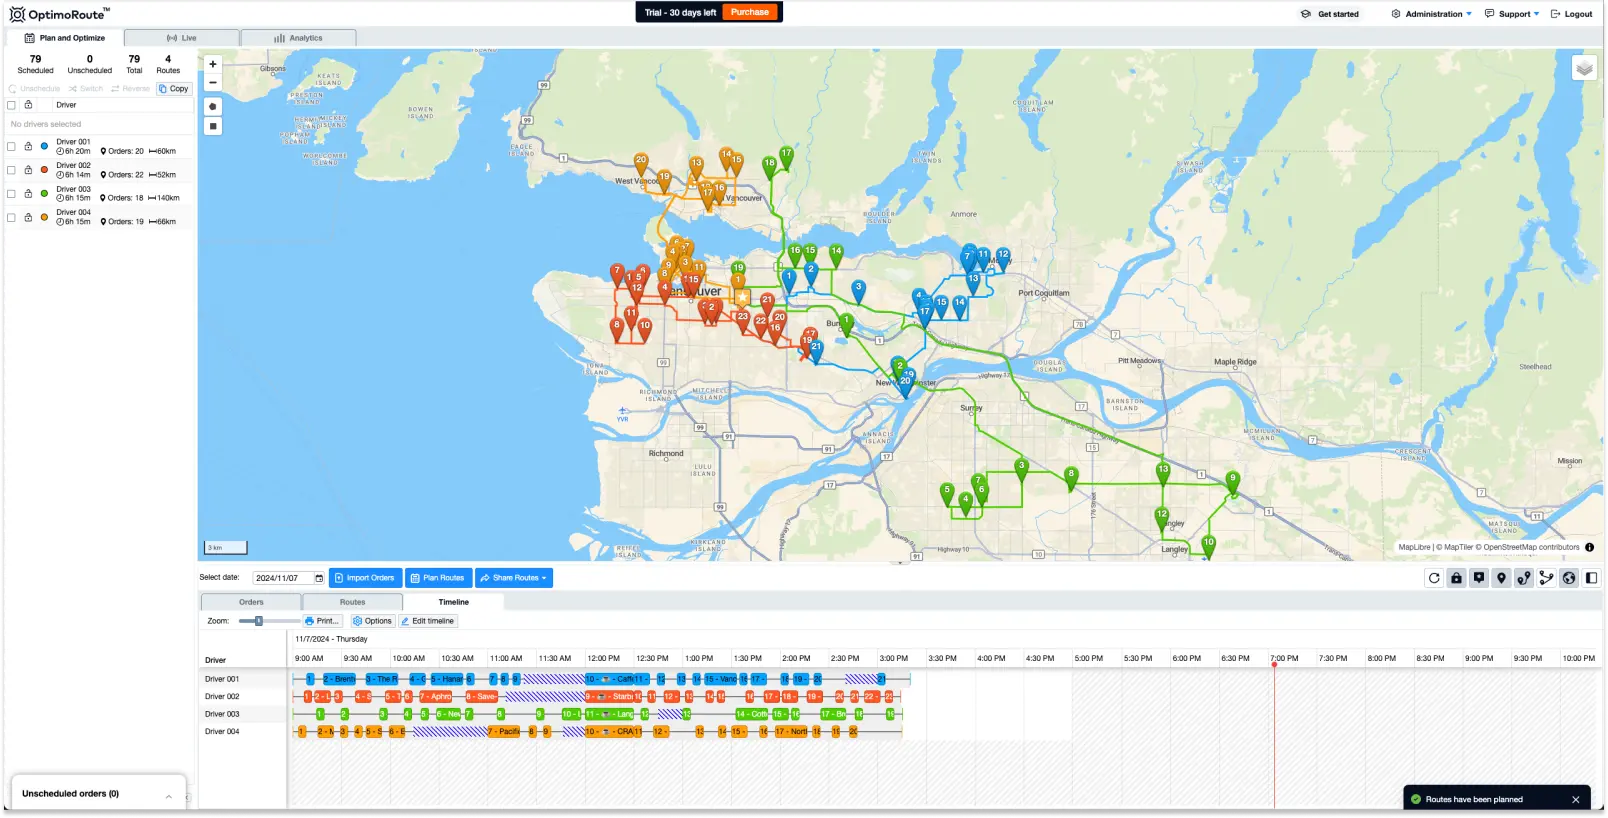Click orange map pin number 20
The height and width of the screenshot is (818, 1608).
(x=641, y=163)
